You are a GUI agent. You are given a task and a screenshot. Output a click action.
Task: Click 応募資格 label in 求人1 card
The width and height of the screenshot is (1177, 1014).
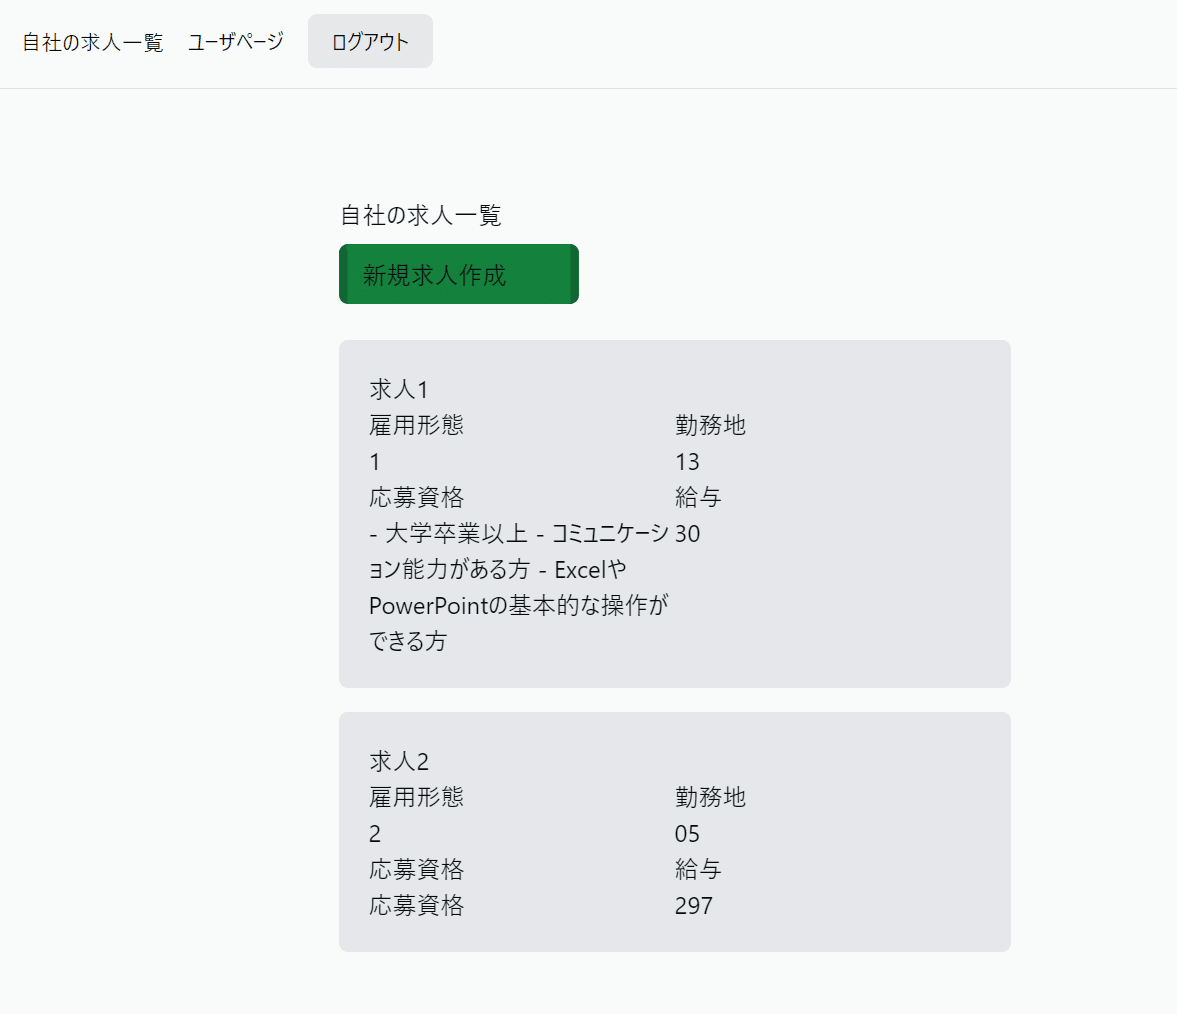(416, 497)
